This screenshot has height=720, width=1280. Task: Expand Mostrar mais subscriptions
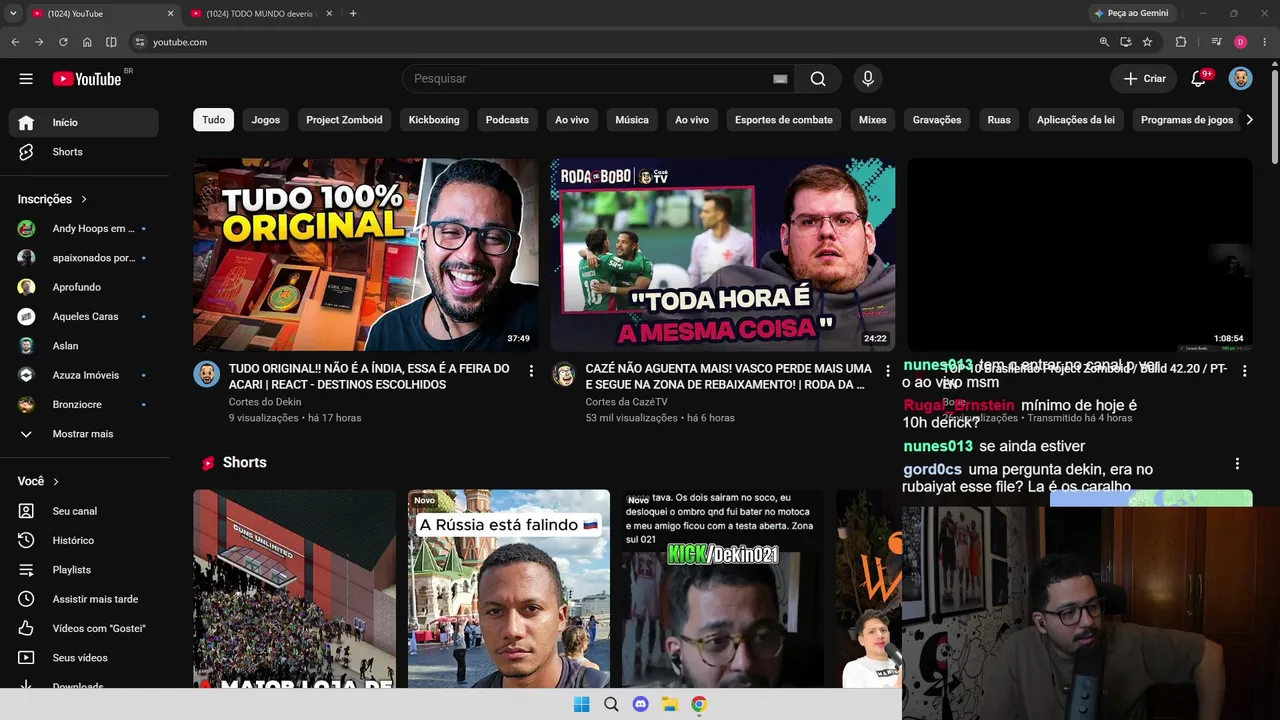[84, 434]
